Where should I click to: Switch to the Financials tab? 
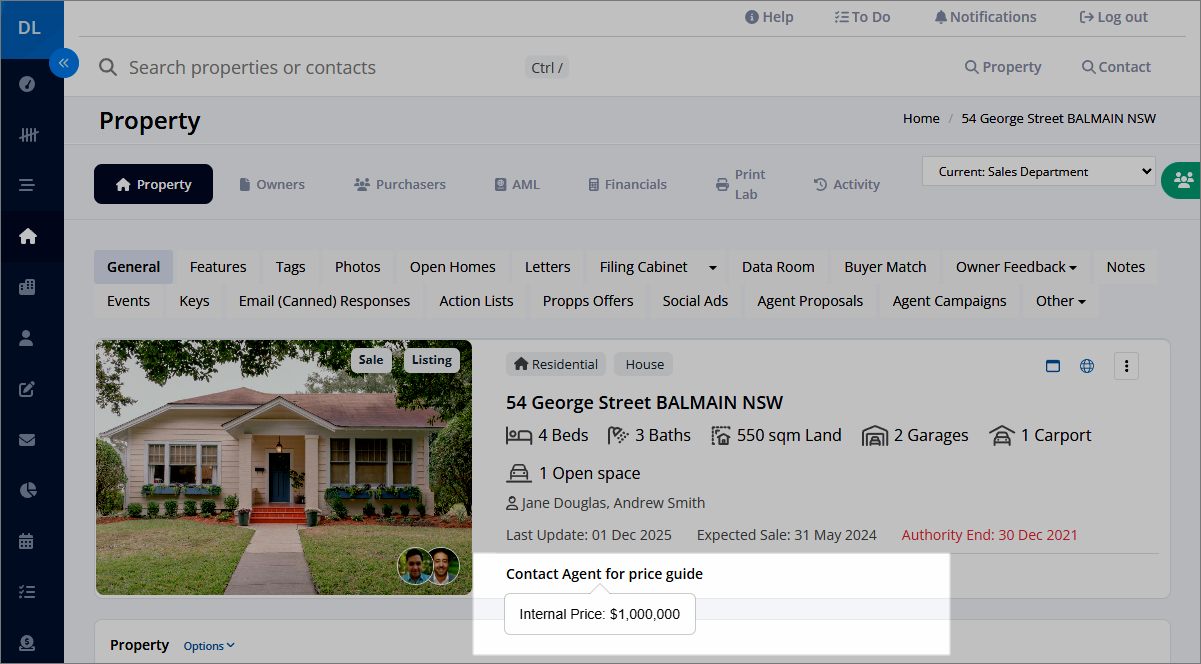pos(627,184)
